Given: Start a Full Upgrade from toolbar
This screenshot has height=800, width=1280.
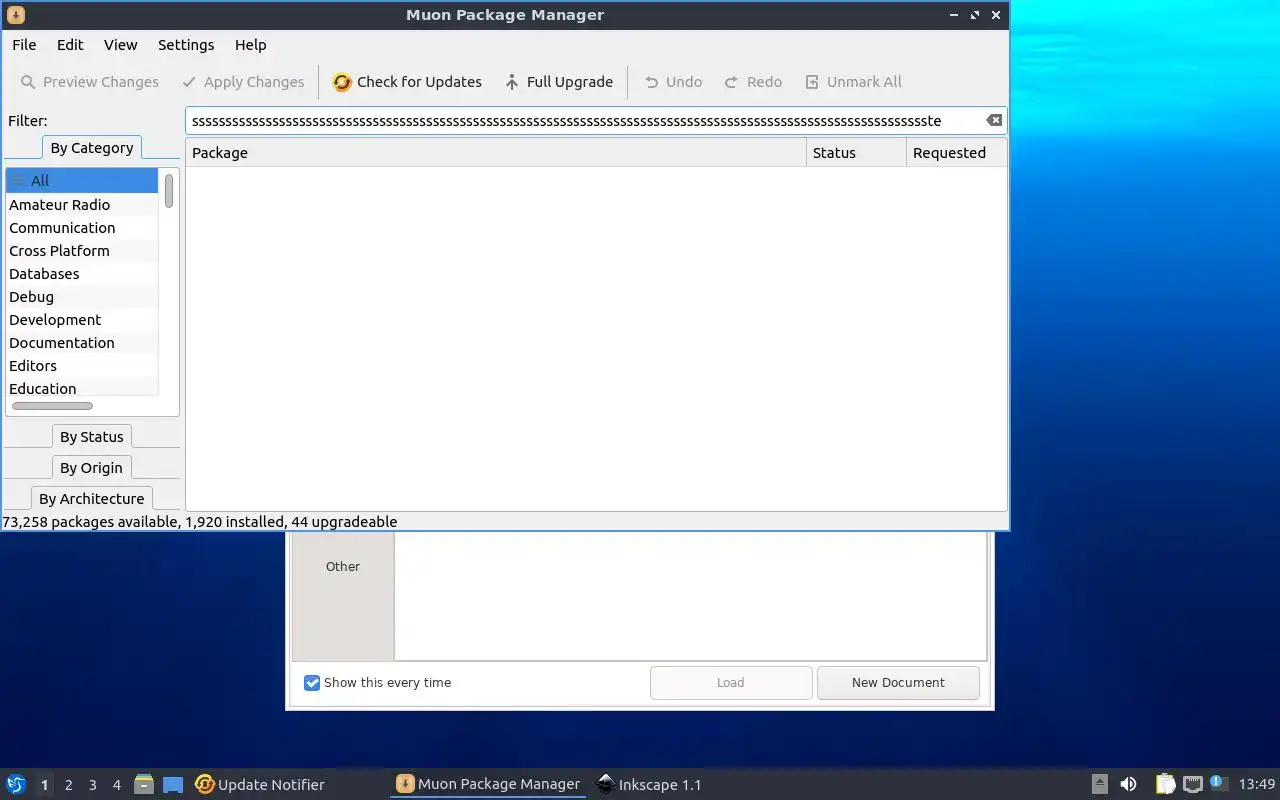Looking at the screenshot, I should (558, 82).
